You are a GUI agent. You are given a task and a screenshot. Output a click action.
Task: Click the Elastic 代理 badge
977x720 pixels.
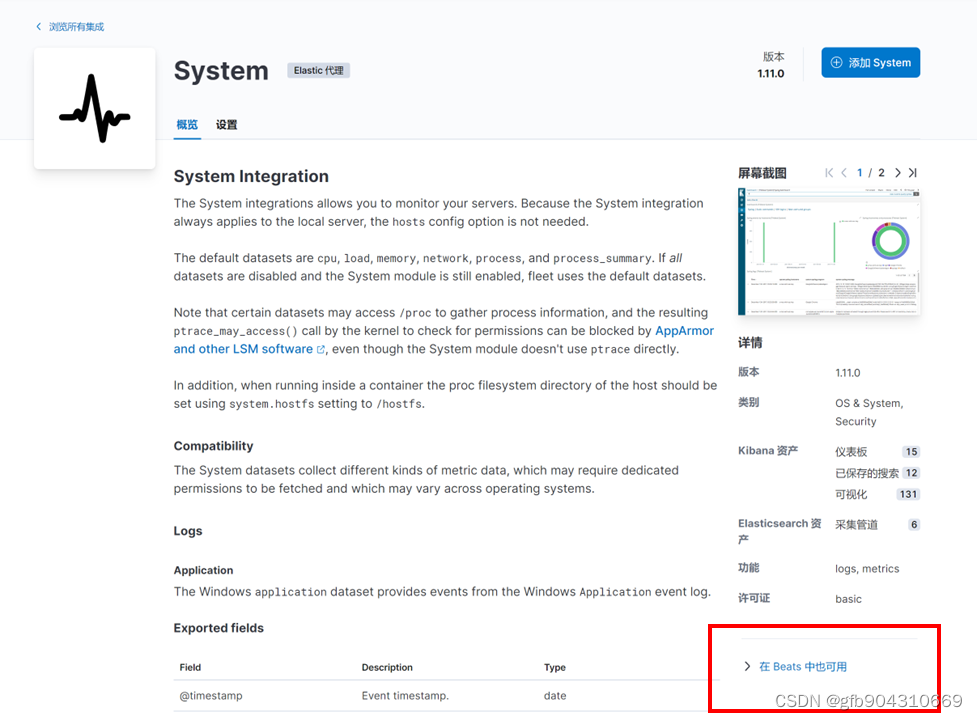click(x=318, y=70)
